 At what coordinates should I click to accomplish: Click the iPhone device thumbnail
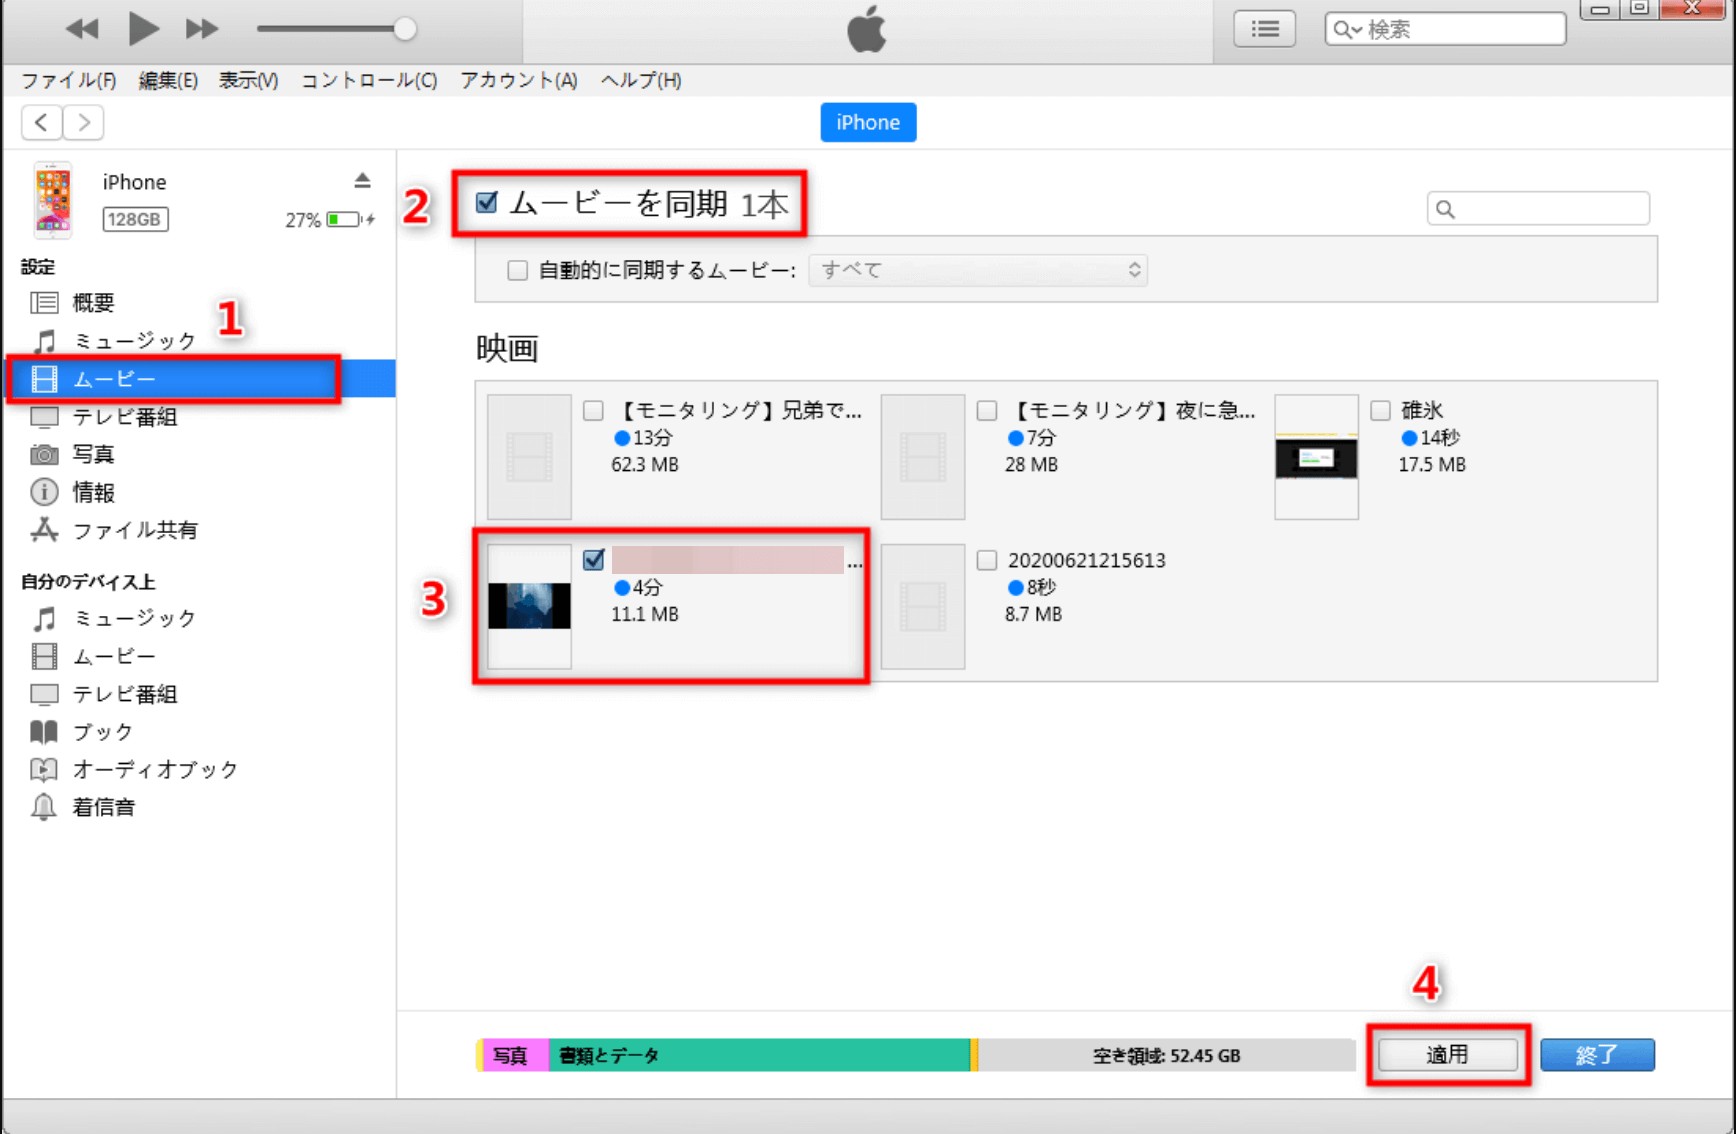(53, 200)
